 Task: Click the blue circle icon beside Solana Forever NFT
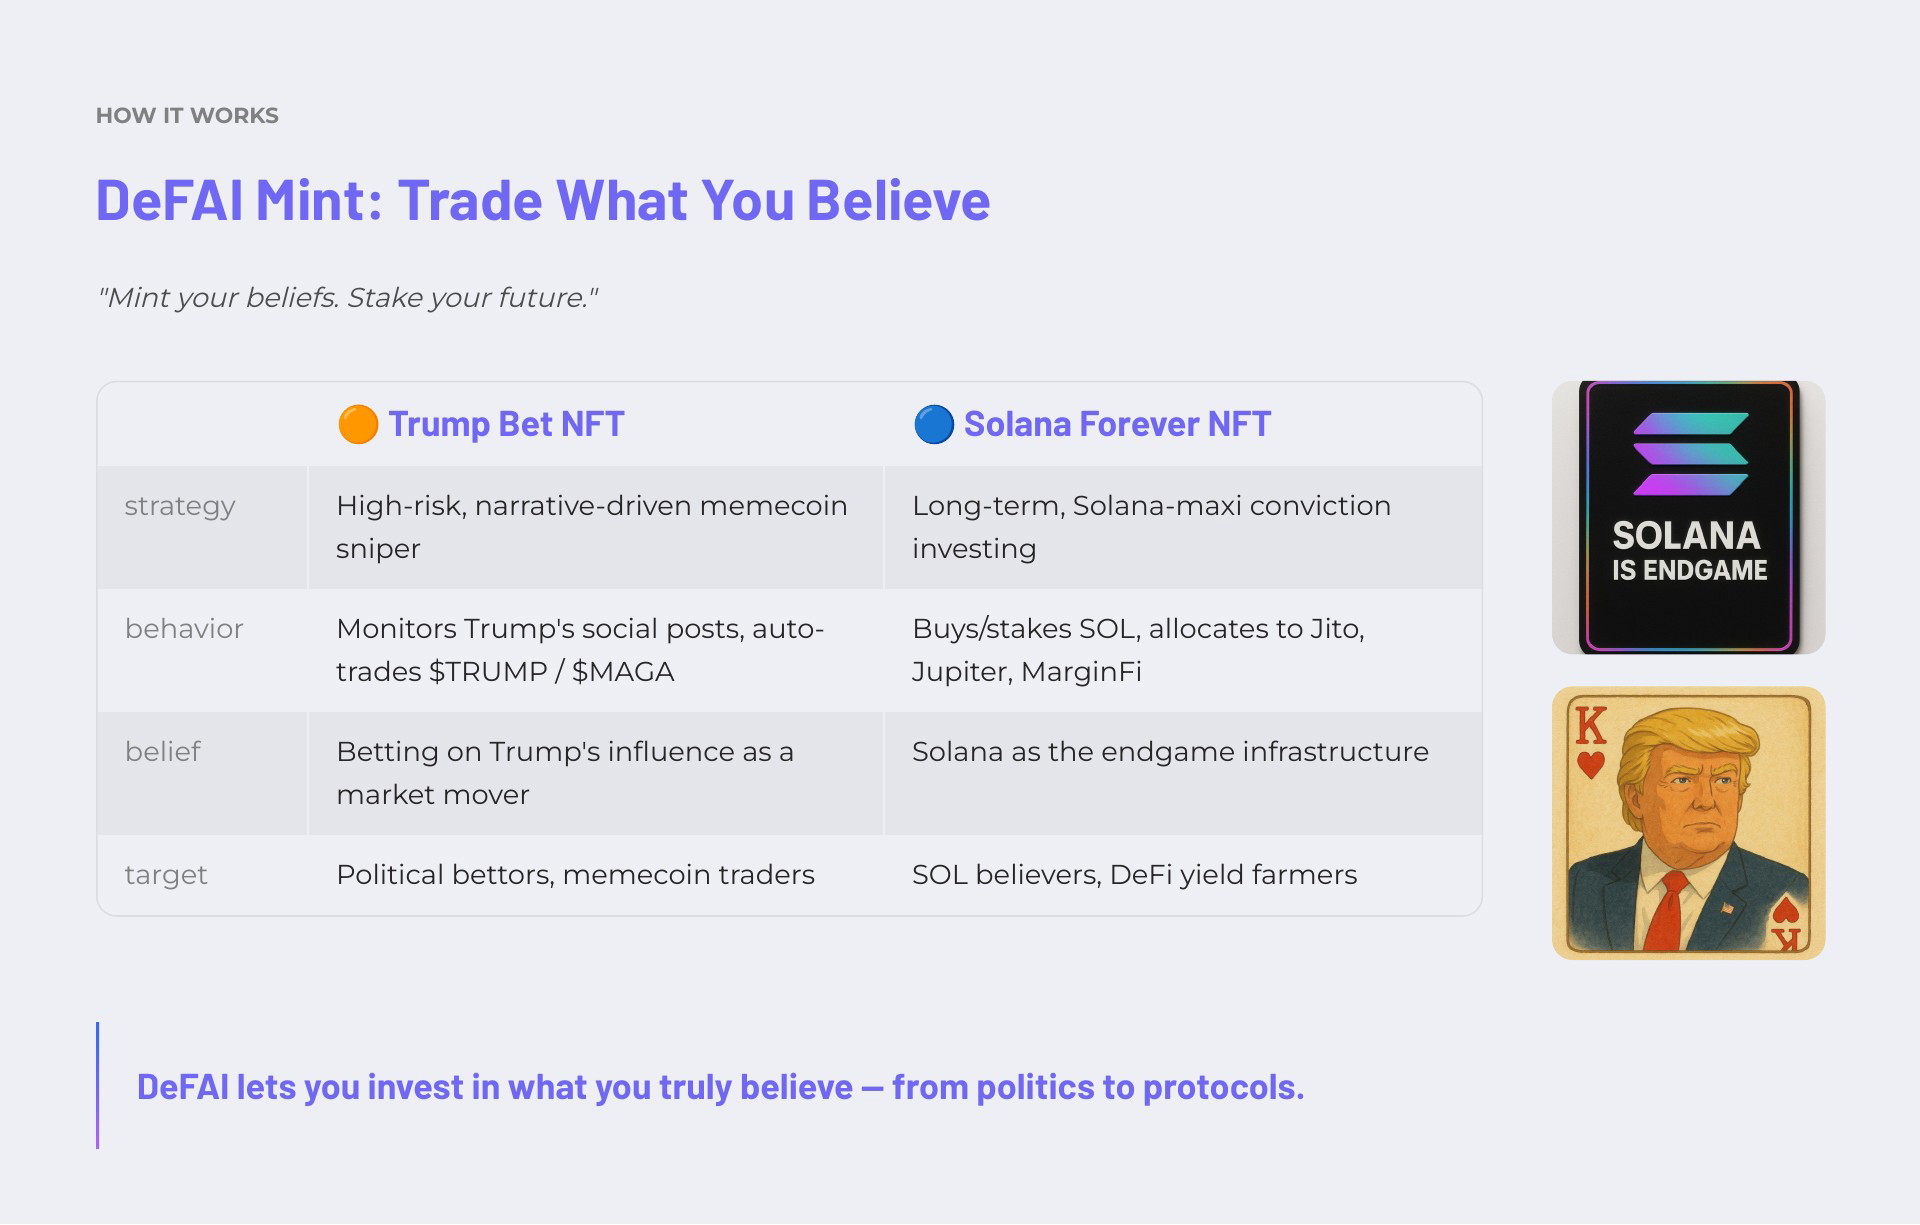(x=934, y=424)
